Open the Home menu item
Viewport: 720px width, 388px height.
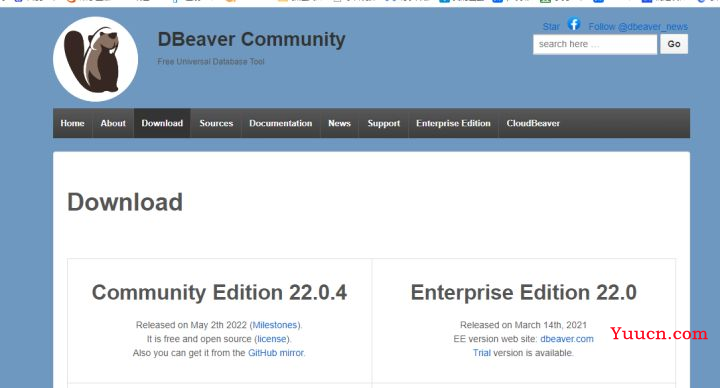coord(73,123)
